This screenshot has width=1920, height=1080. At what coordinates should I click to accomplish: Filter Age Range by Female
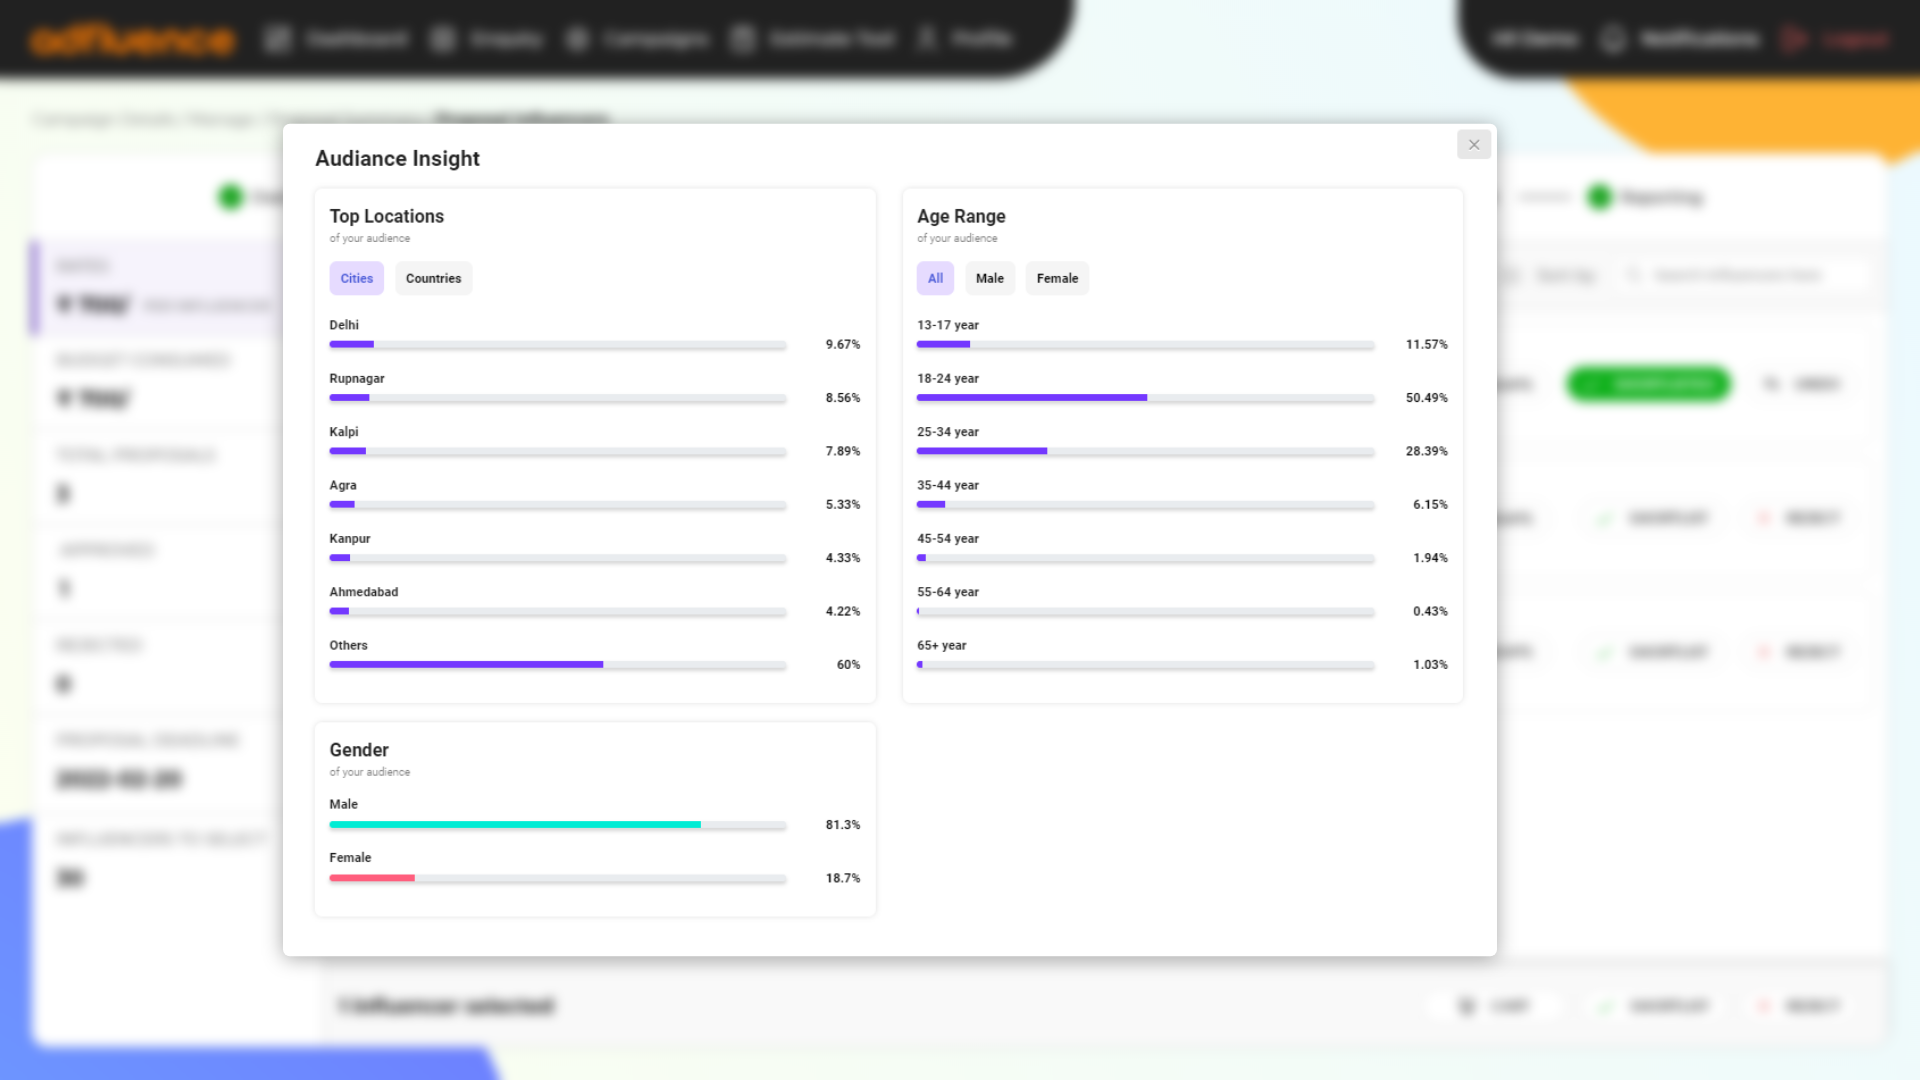(1057, 278)
